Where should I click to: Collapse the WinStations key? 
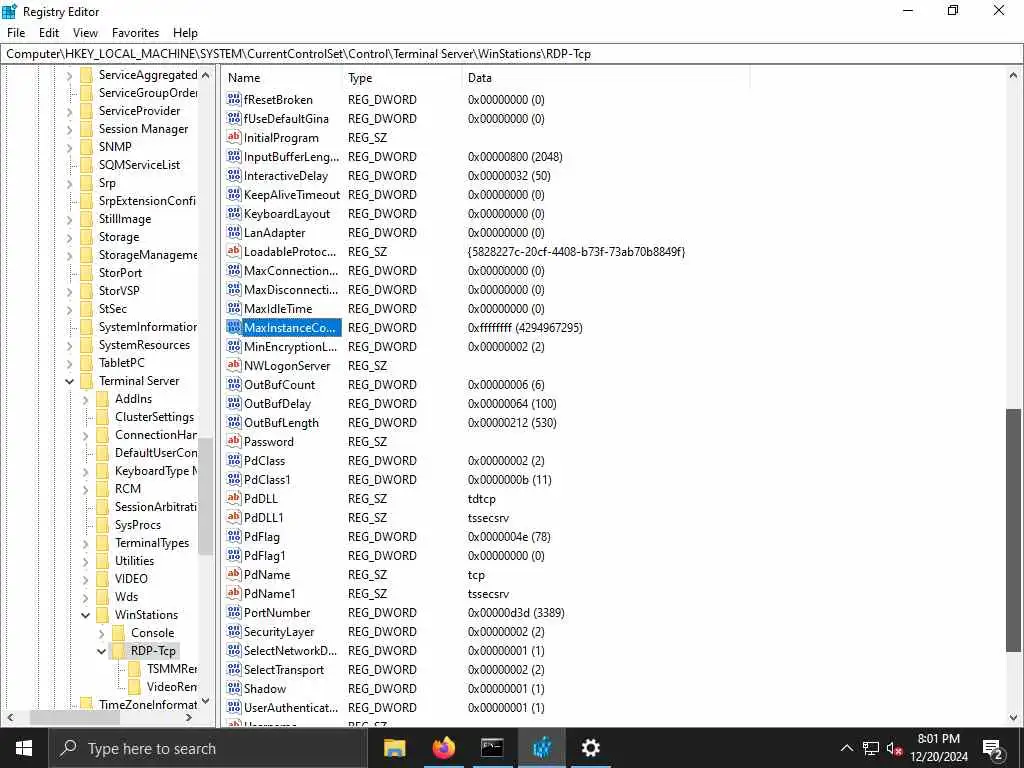point(86,615)
